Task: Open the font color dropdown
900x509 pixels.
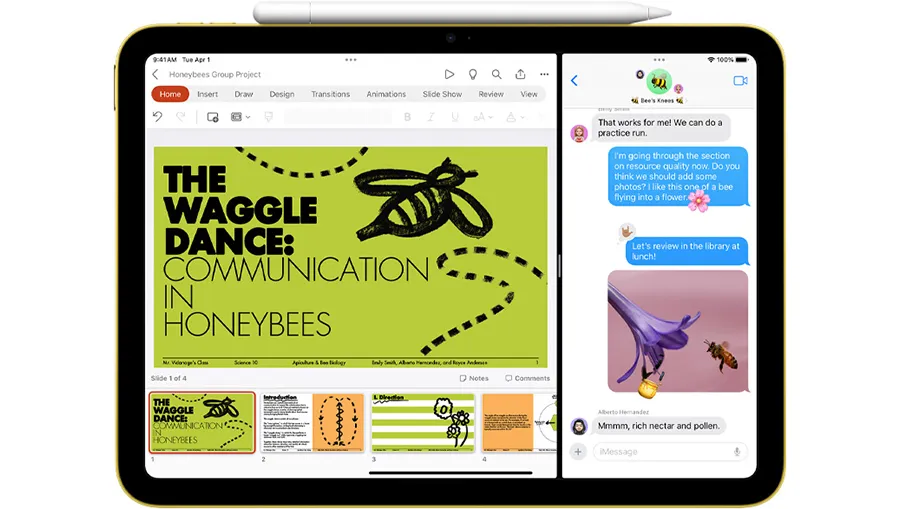Action: pyautogui.click(x=514, y=117)
